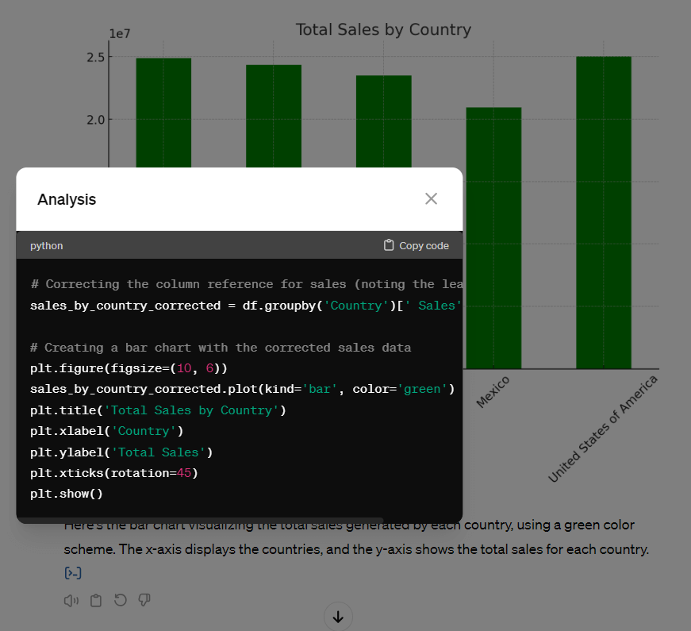
Task: Click the 'Total Sales by Country' chart title
Action: (383, 30)
